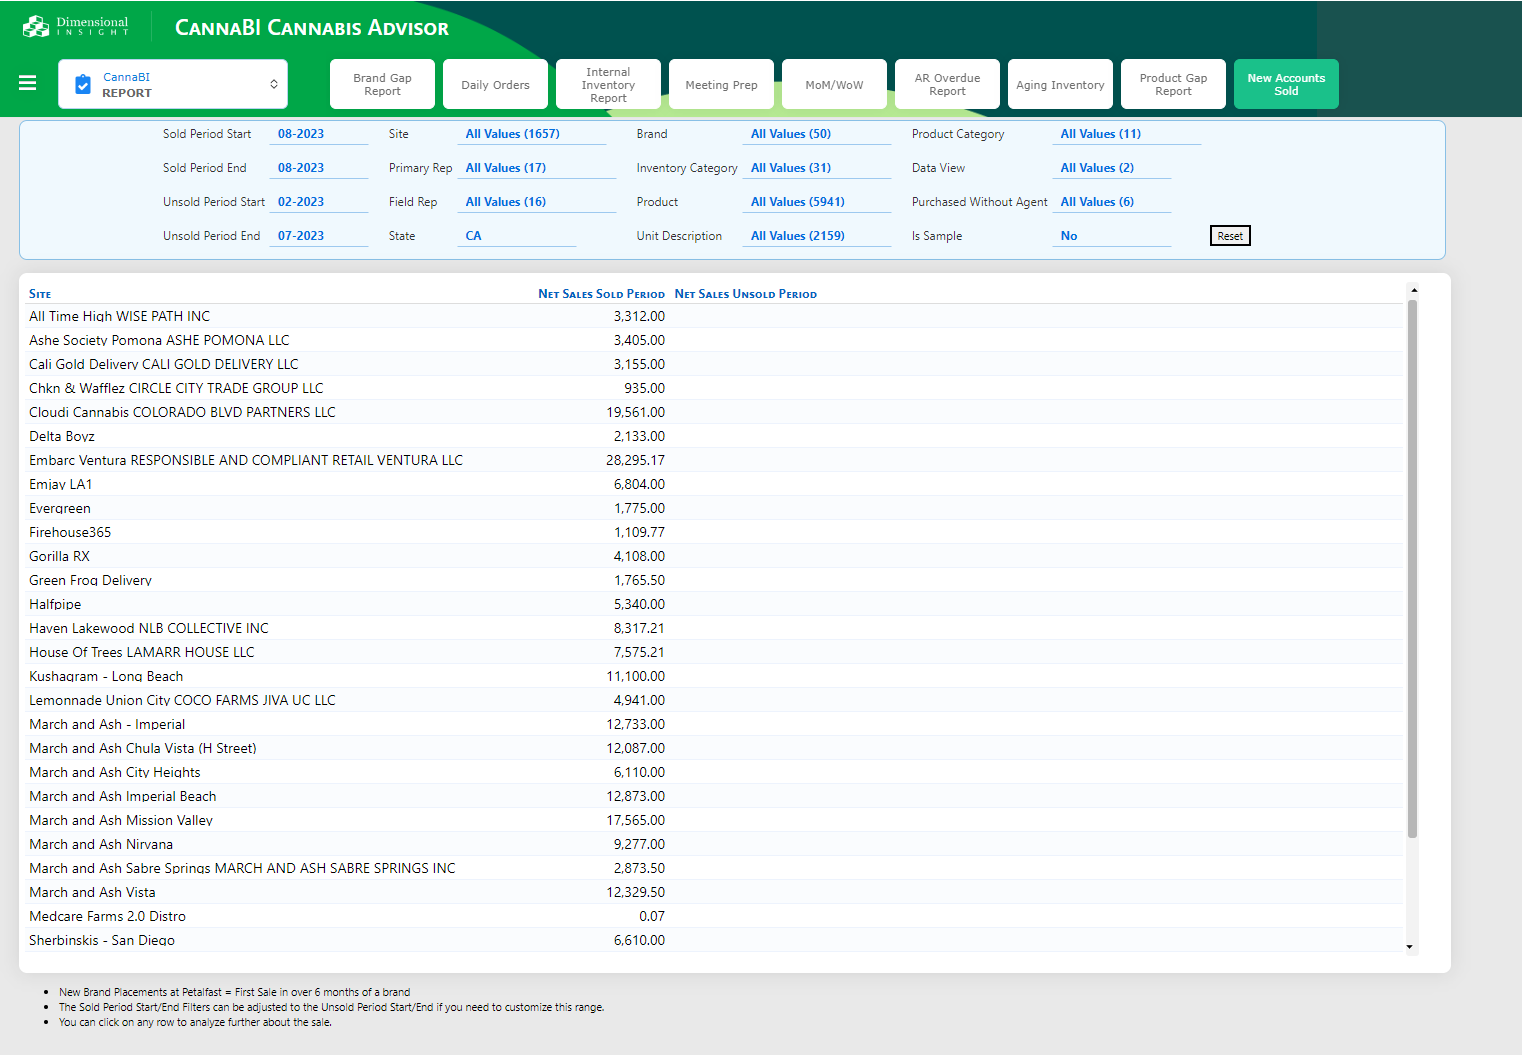The height and width of the screenshot is (1055, 1522).
Task: Select the Daily Orders tab
Action: click(x=495, y=85)
